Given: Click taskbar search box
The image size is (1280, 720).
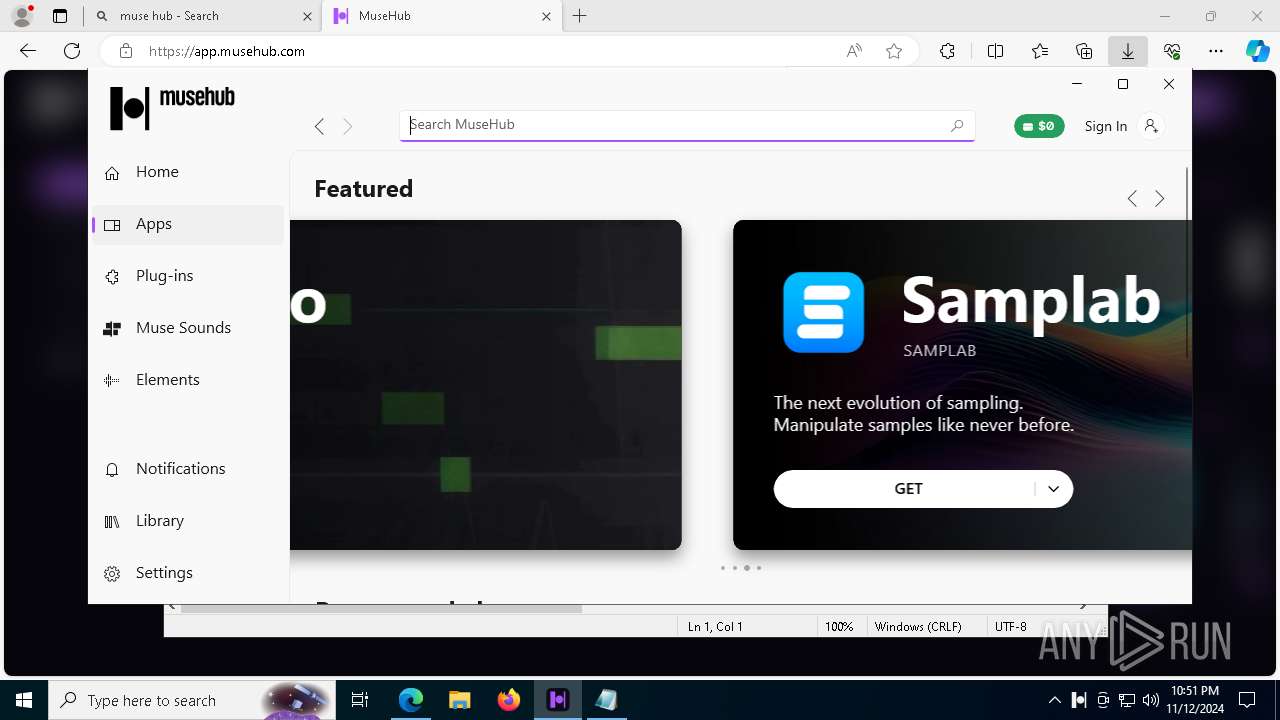Looking at the screenshot, I should [193, 700].
